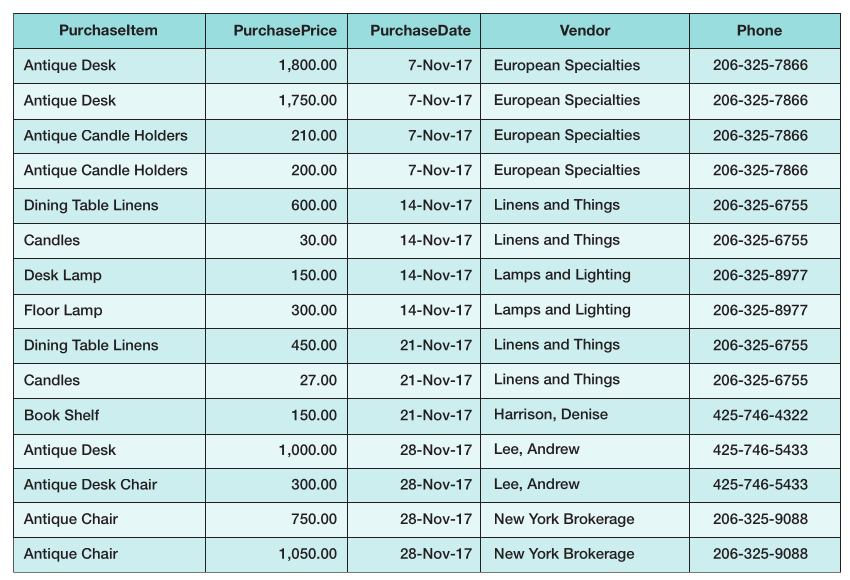This screenshot has height=580, width=850.
Task: Select the Desk Lamp item cell
Action: point(63,275)
